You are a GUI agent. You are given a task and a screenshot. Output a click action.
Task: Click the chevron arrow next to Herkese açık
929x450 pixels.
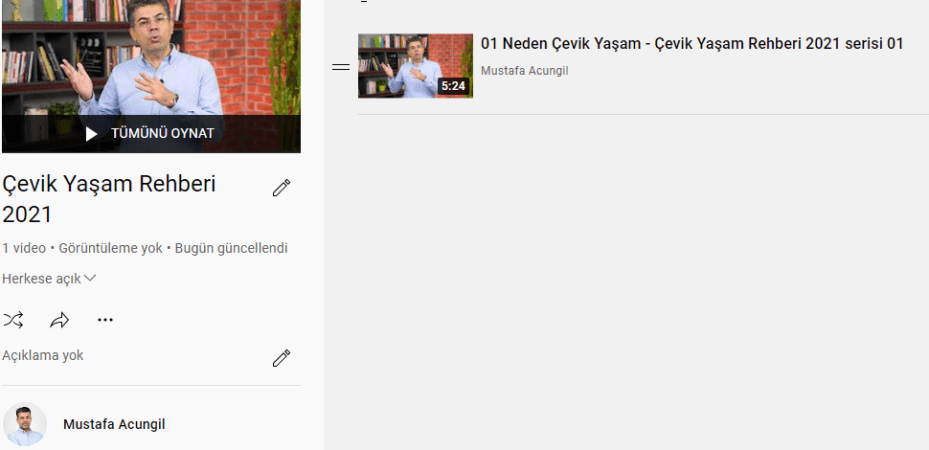click(x=90, y=279)
